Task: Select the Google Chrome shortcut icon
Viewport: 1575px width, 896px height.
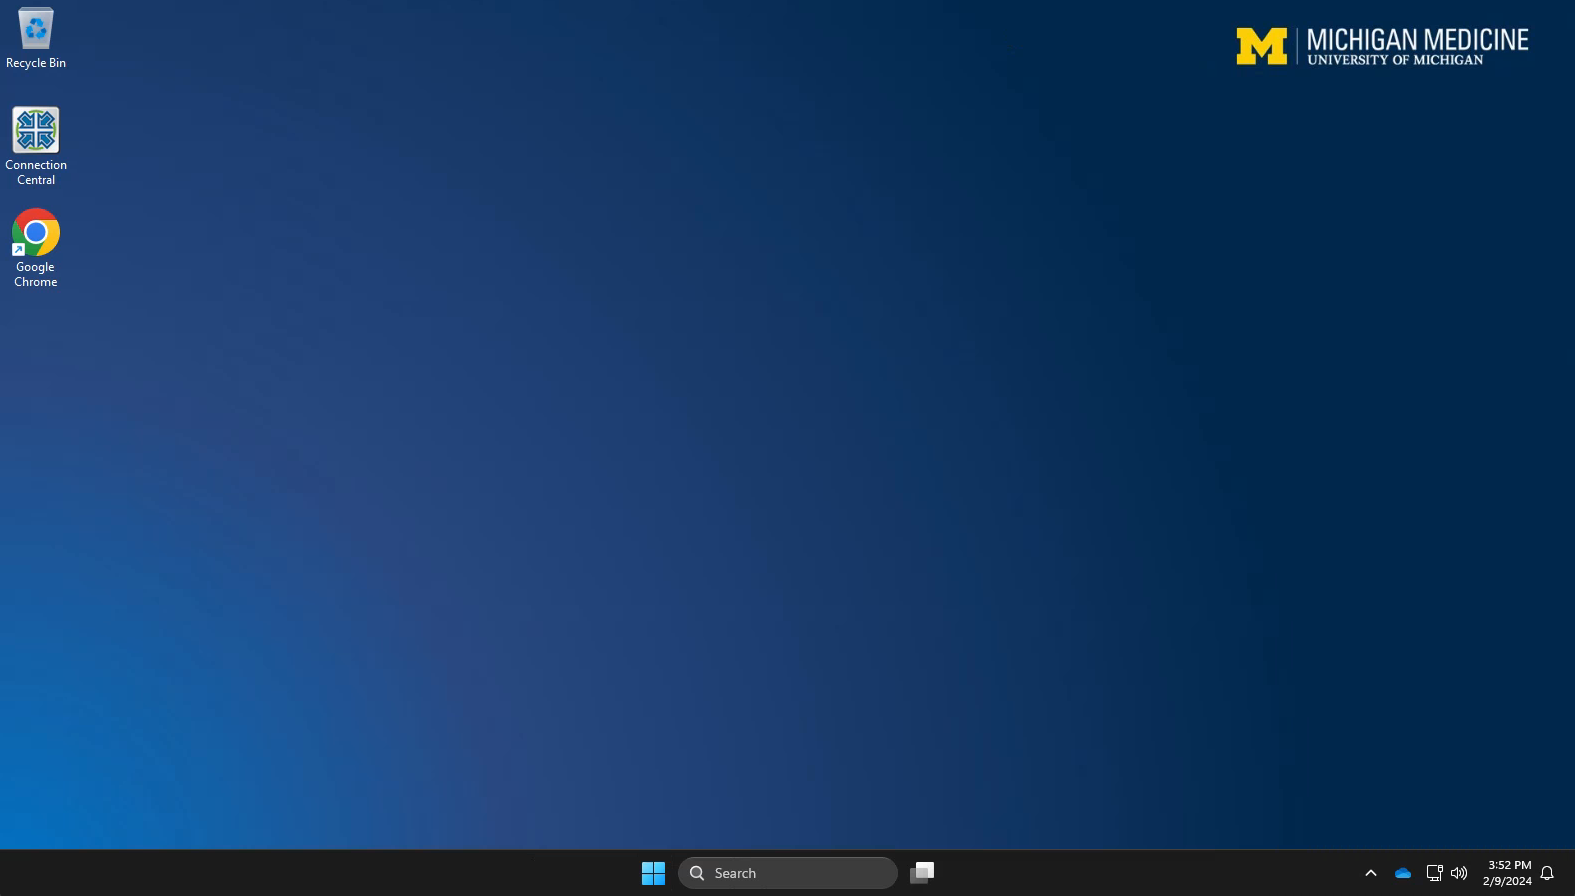Action: (x=36, y=232)
